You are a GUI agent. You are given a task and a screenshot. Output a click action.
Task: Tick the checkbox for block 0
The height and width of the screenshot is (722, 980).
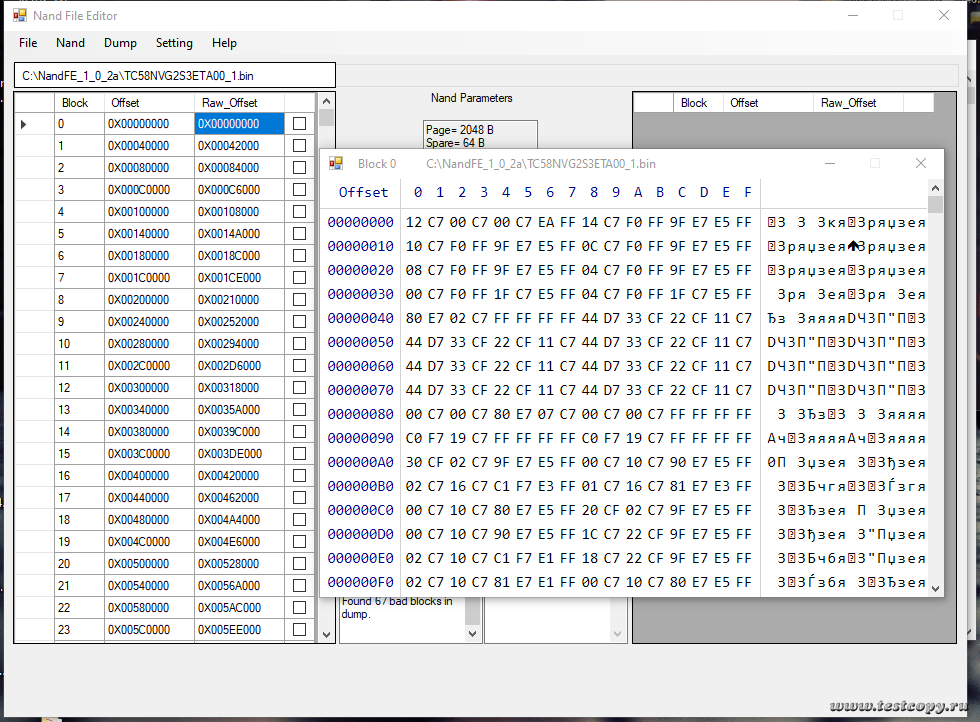299,124
